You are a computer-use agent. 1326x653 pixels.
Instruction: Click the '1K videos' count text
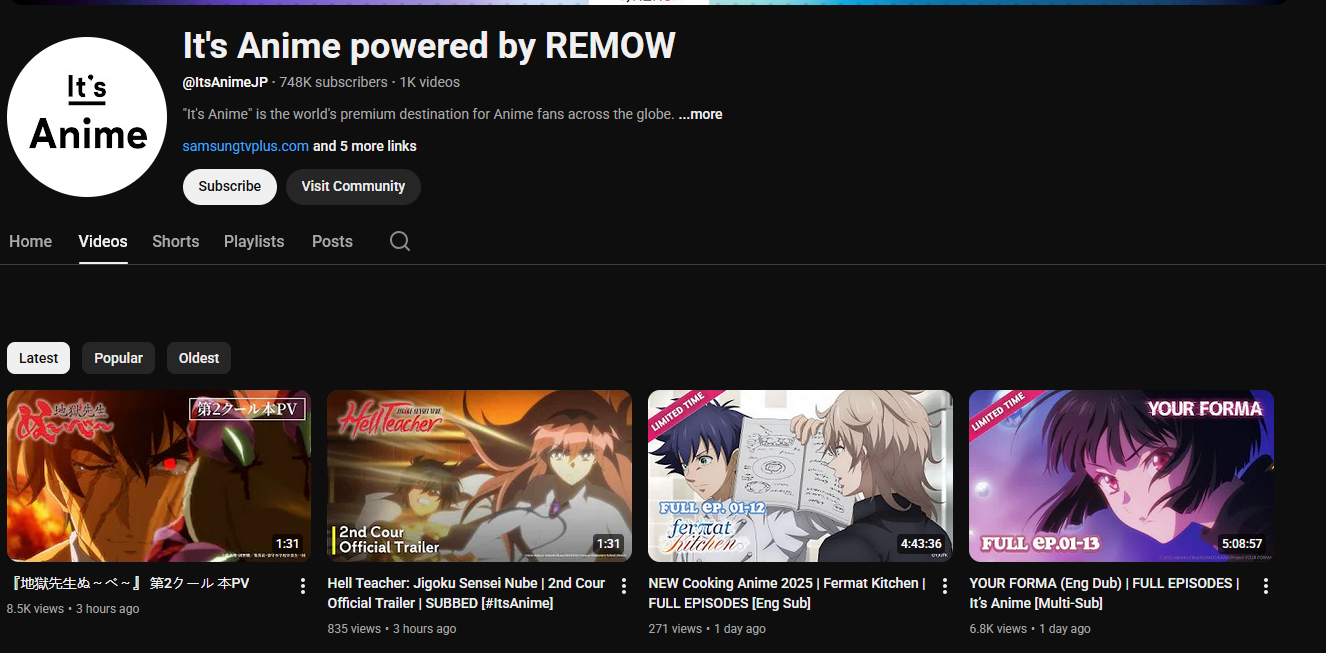coord(430,82)
